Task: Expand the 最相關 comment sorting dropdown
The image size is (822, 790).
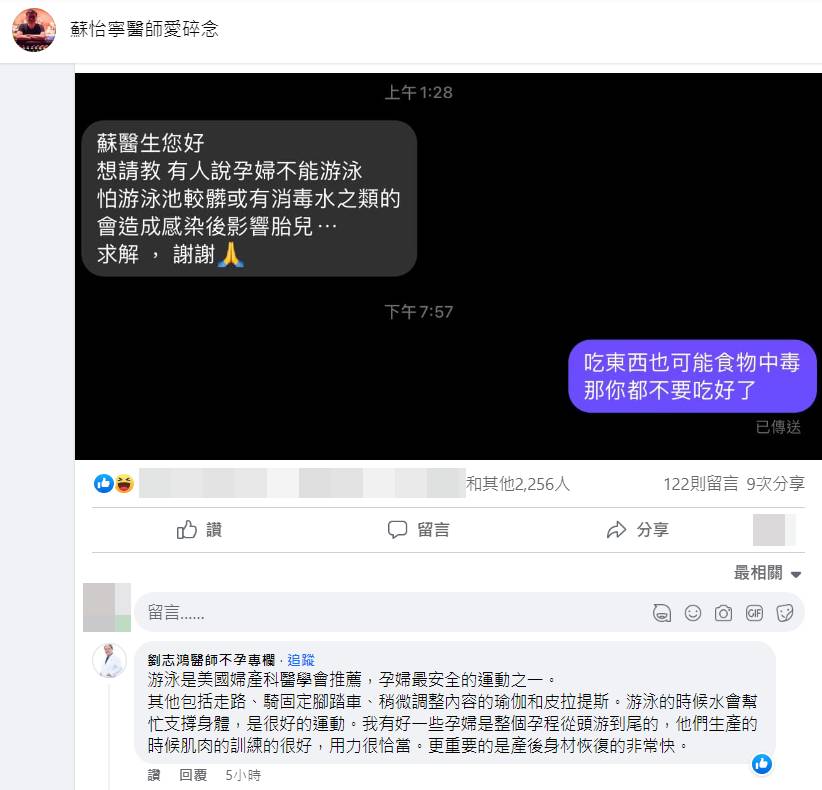Action: (x=767, y=573)
